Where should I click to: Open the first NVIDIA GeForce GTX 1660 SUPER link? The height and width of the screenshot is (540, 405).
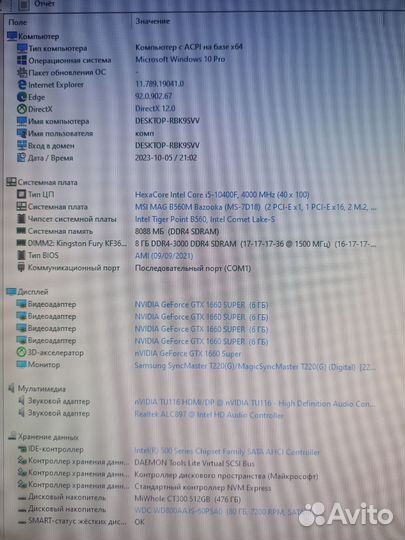201,305
